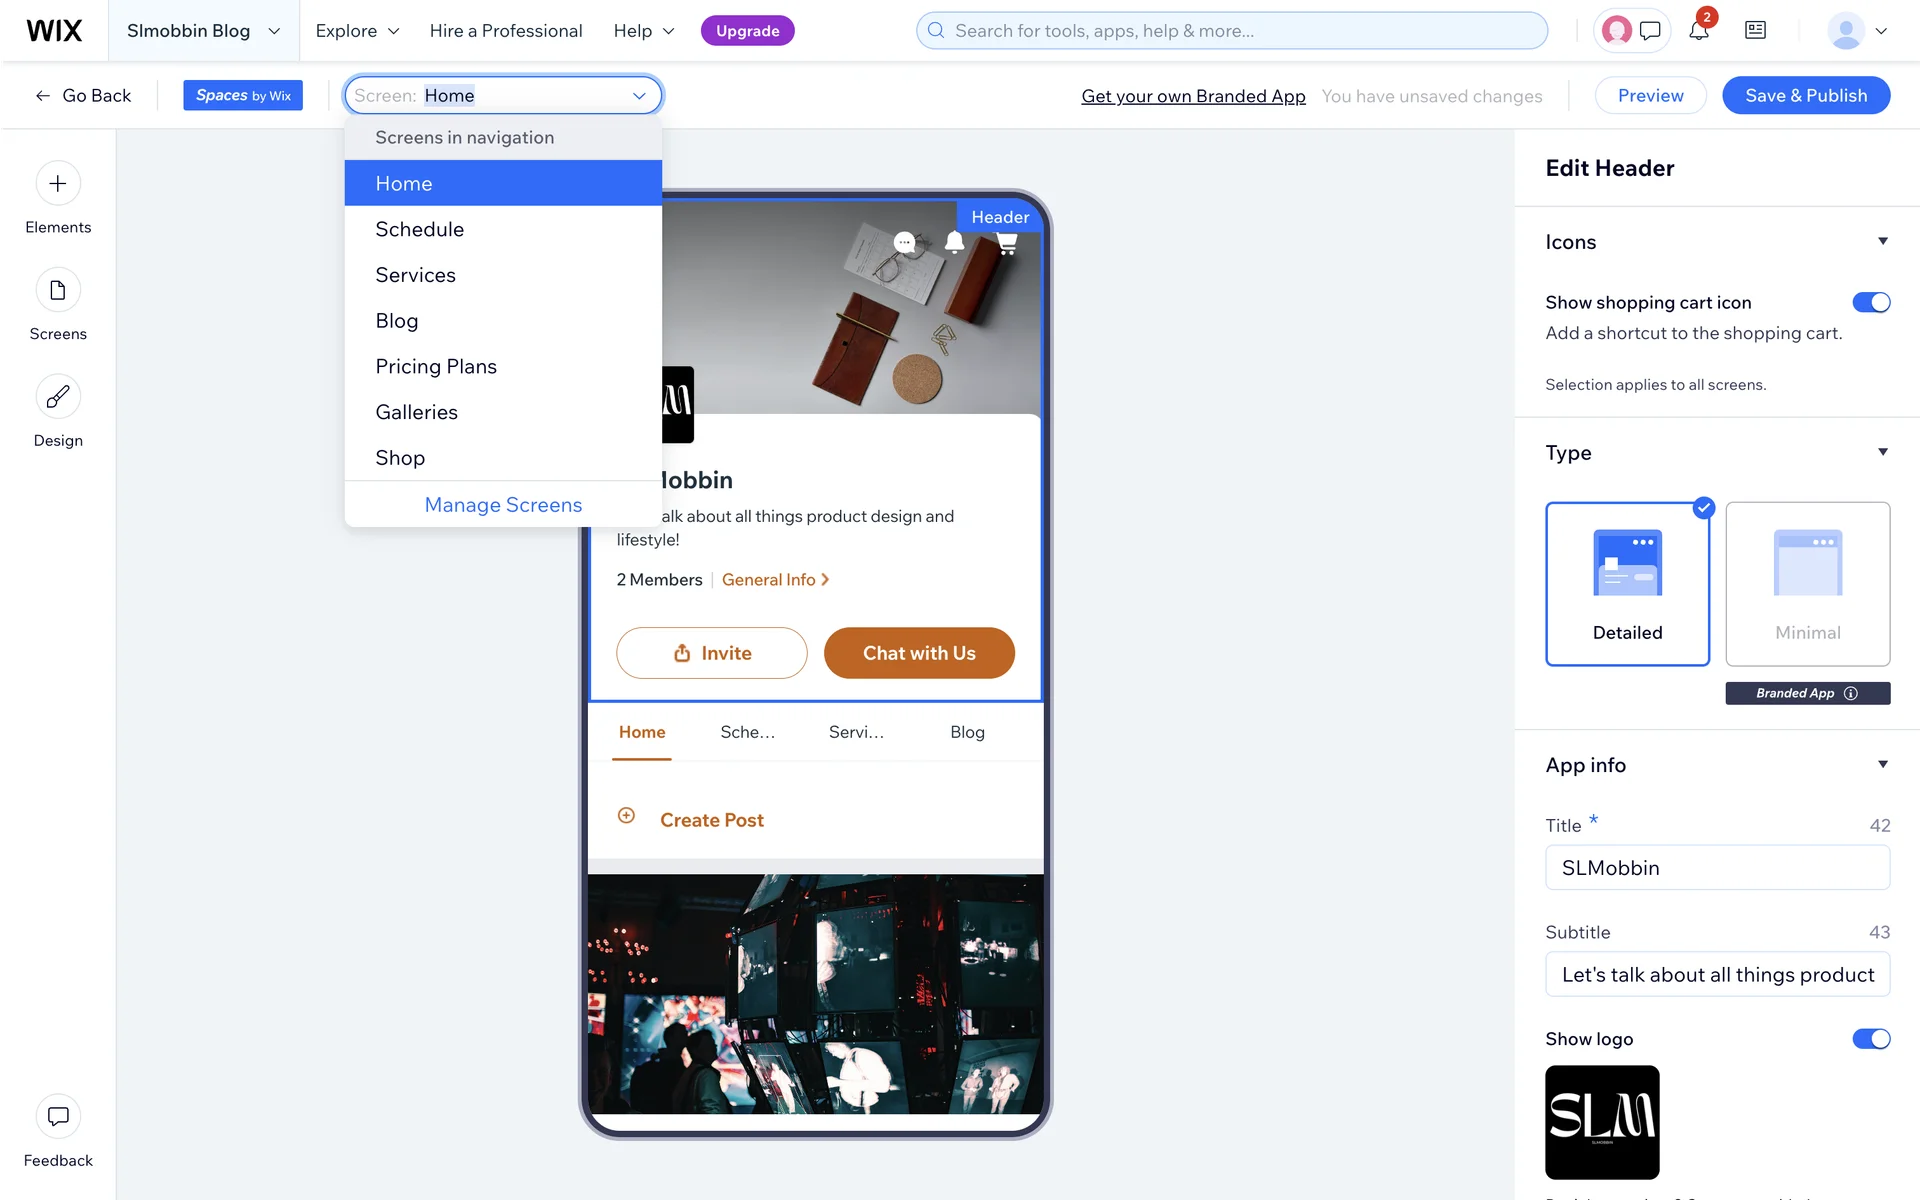Screen dimensions: 1920x1200
Task: Toggle Show shopping cart icon switch
Action: [1871, 302]
